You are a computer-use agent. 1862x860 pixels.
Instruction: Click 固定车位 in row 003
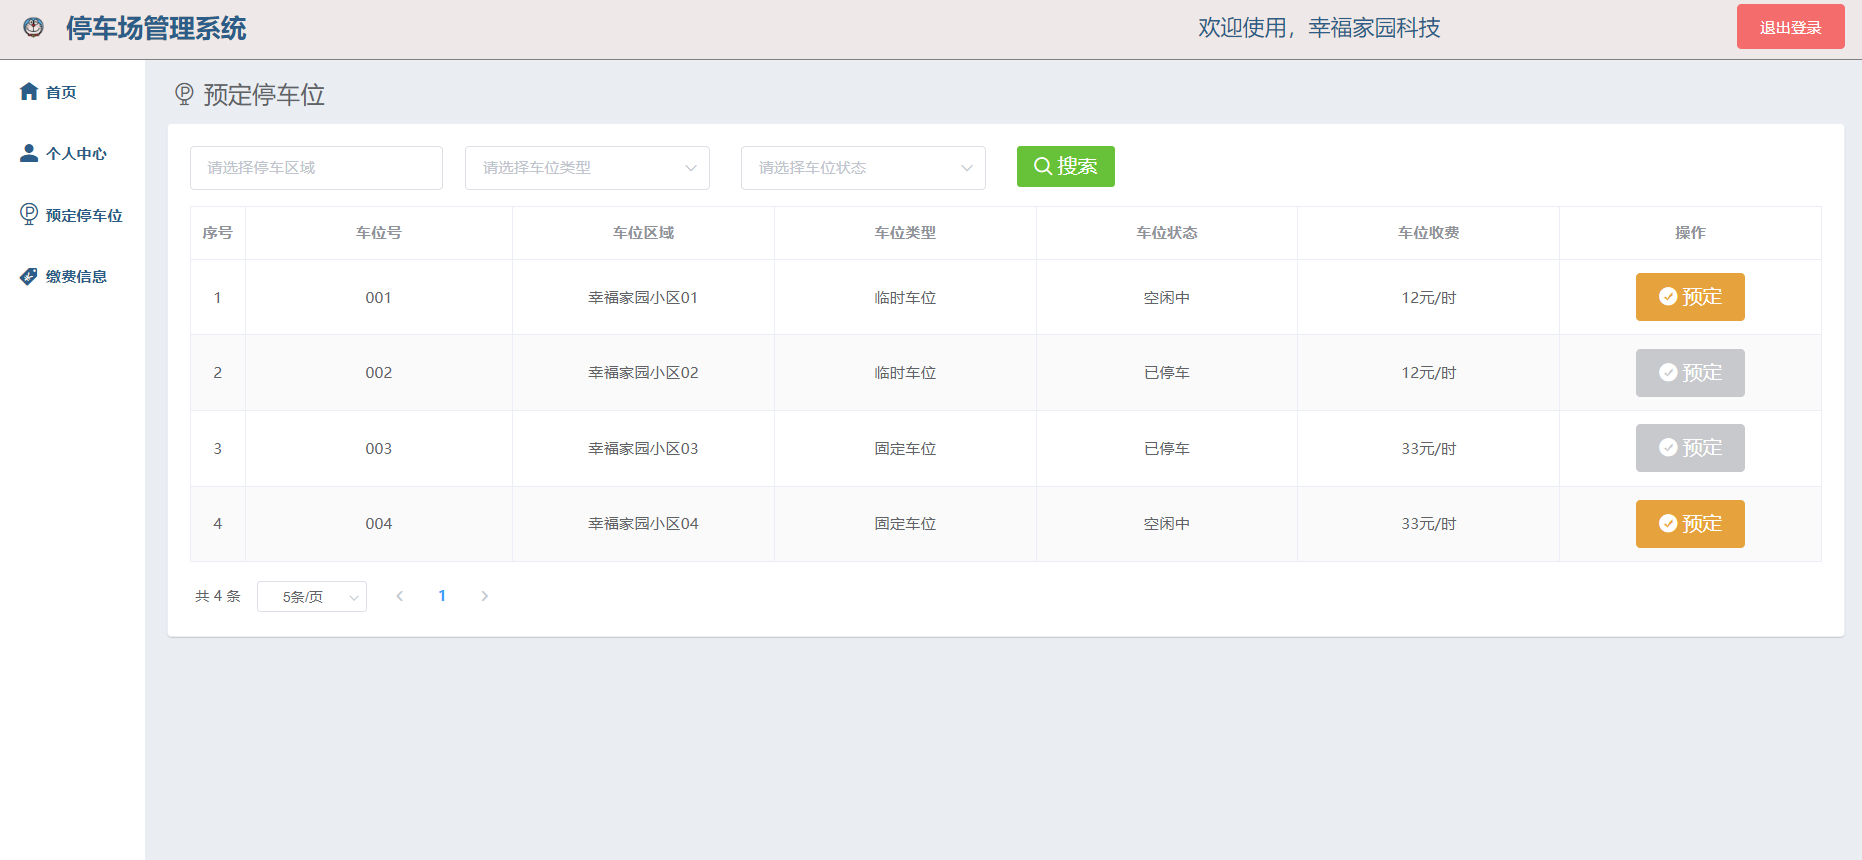905,449
